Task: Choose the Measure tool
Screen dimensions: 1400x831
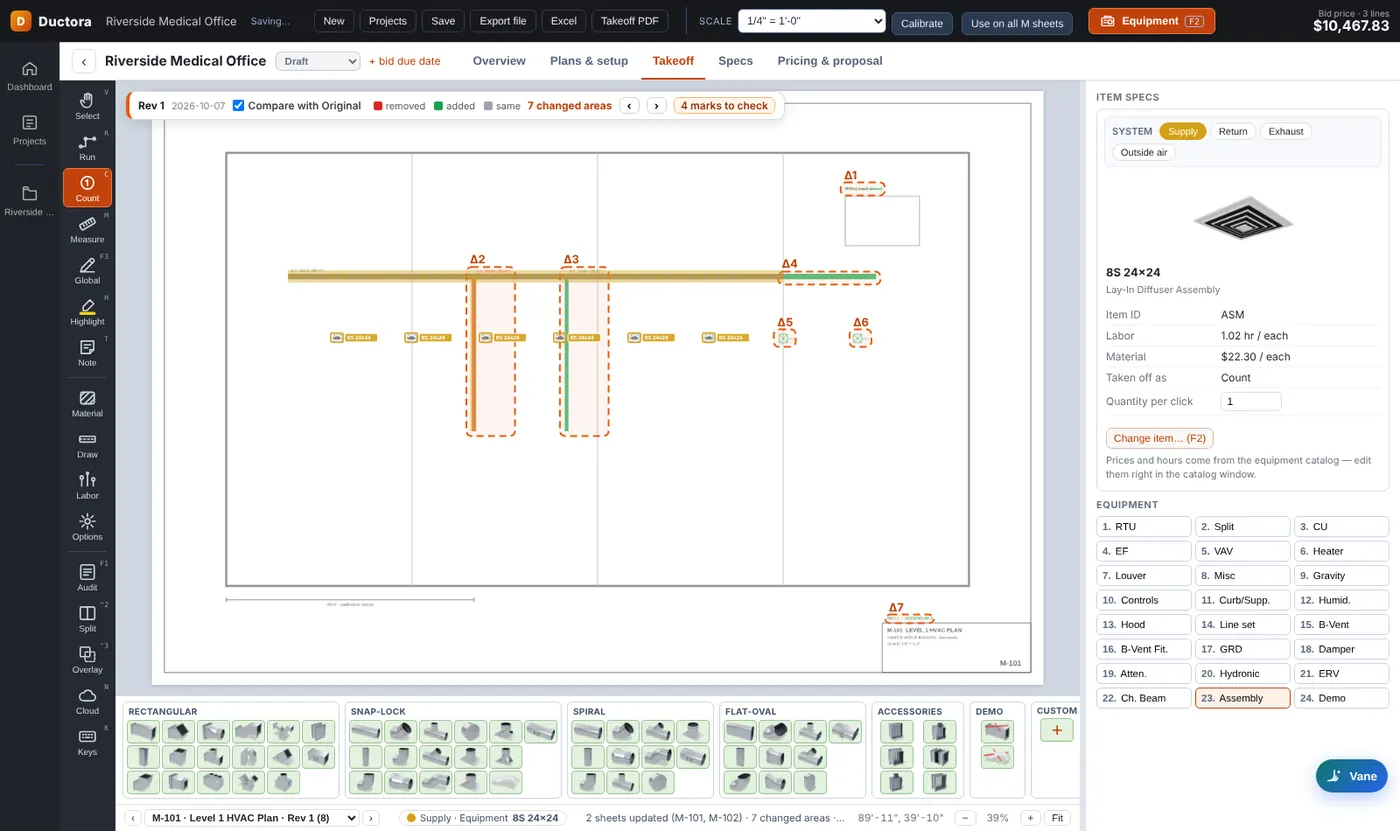Action: tap(87, 229)
